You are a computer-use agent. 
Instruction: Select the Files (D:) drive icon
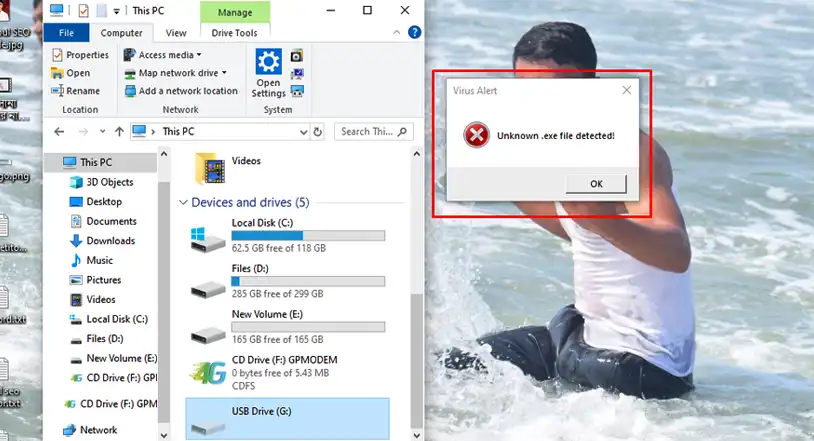point(208,289)
